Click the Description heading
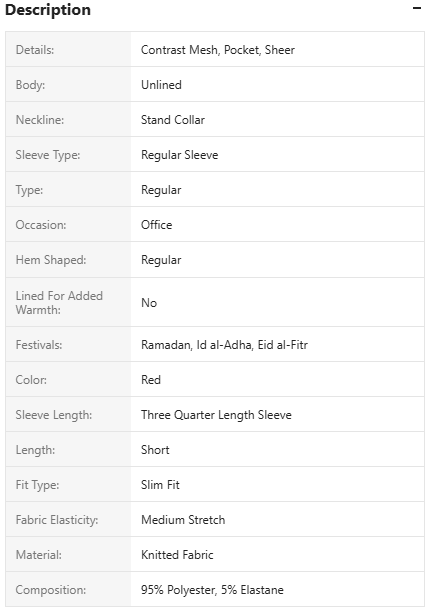The image size is (425, 607). 48,10
